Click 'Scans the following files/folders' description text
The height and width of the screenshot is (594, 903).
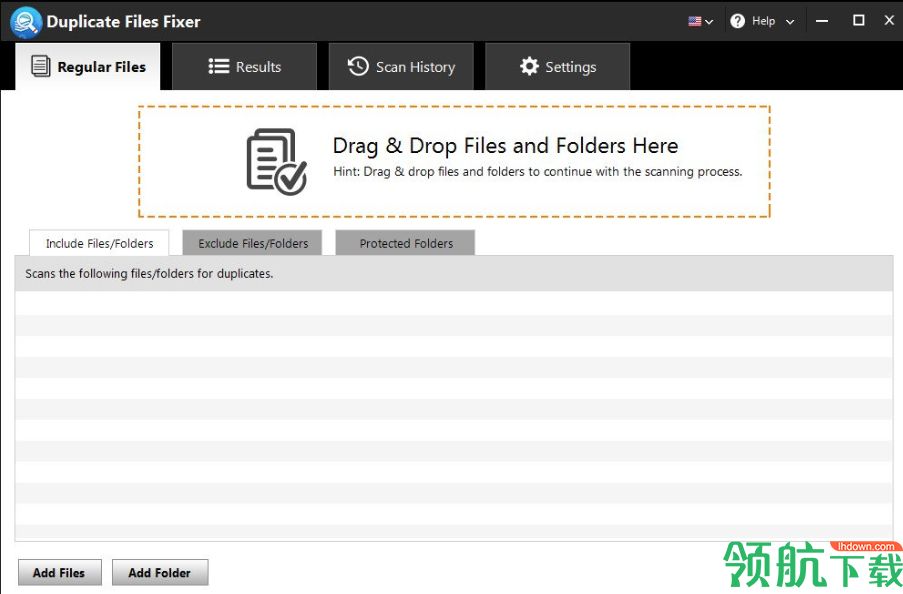tap(149, 274)
